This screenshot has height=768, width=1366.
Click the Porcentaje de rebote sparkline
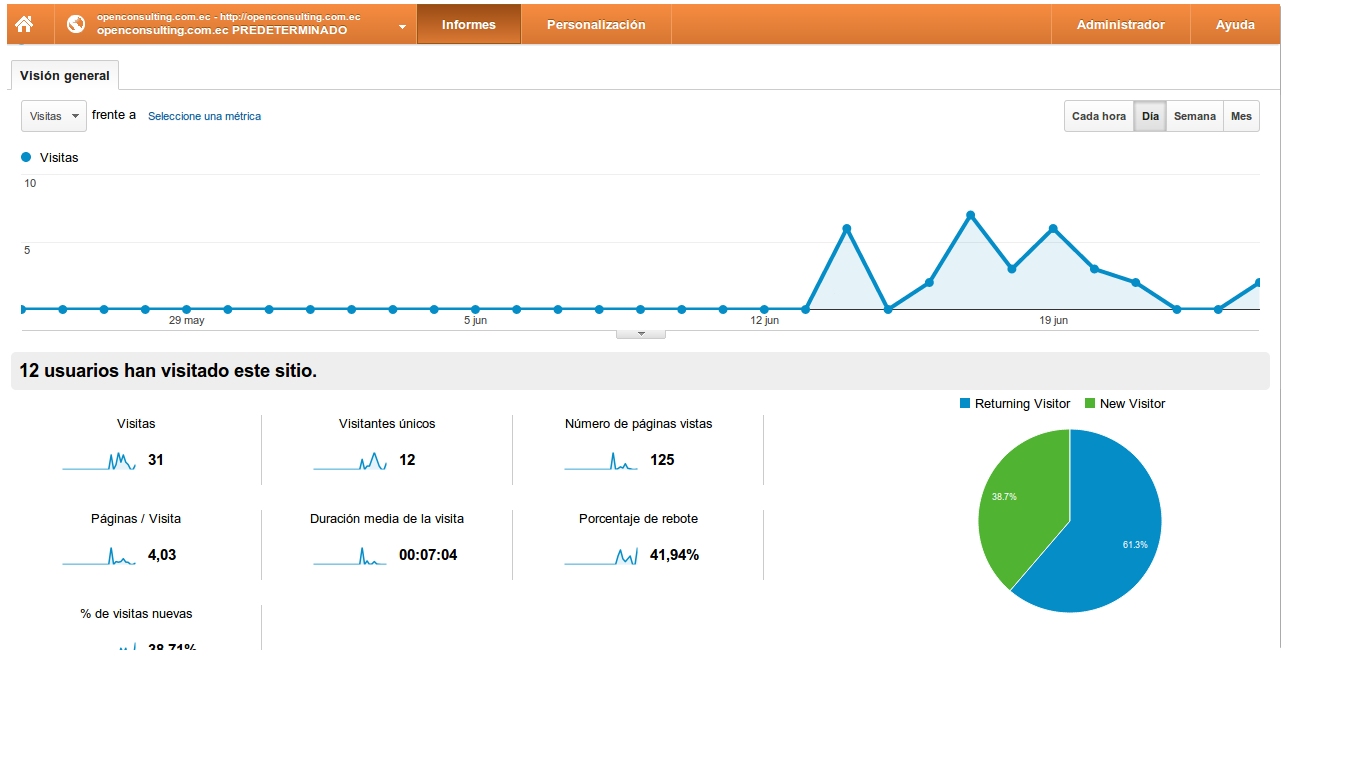[601, 556]
